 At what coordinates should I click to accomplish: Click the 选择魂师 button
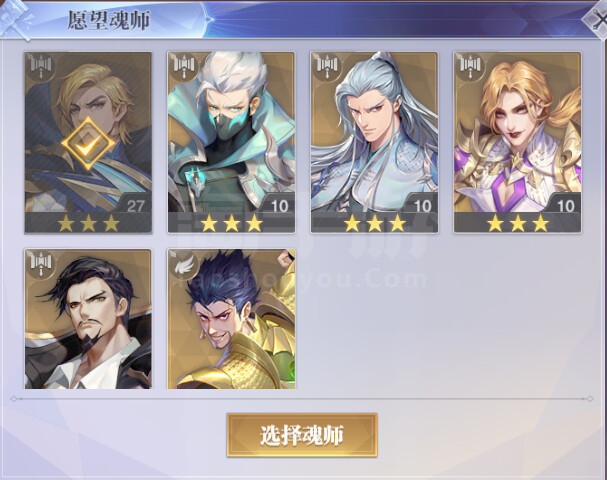pos(302,435)
